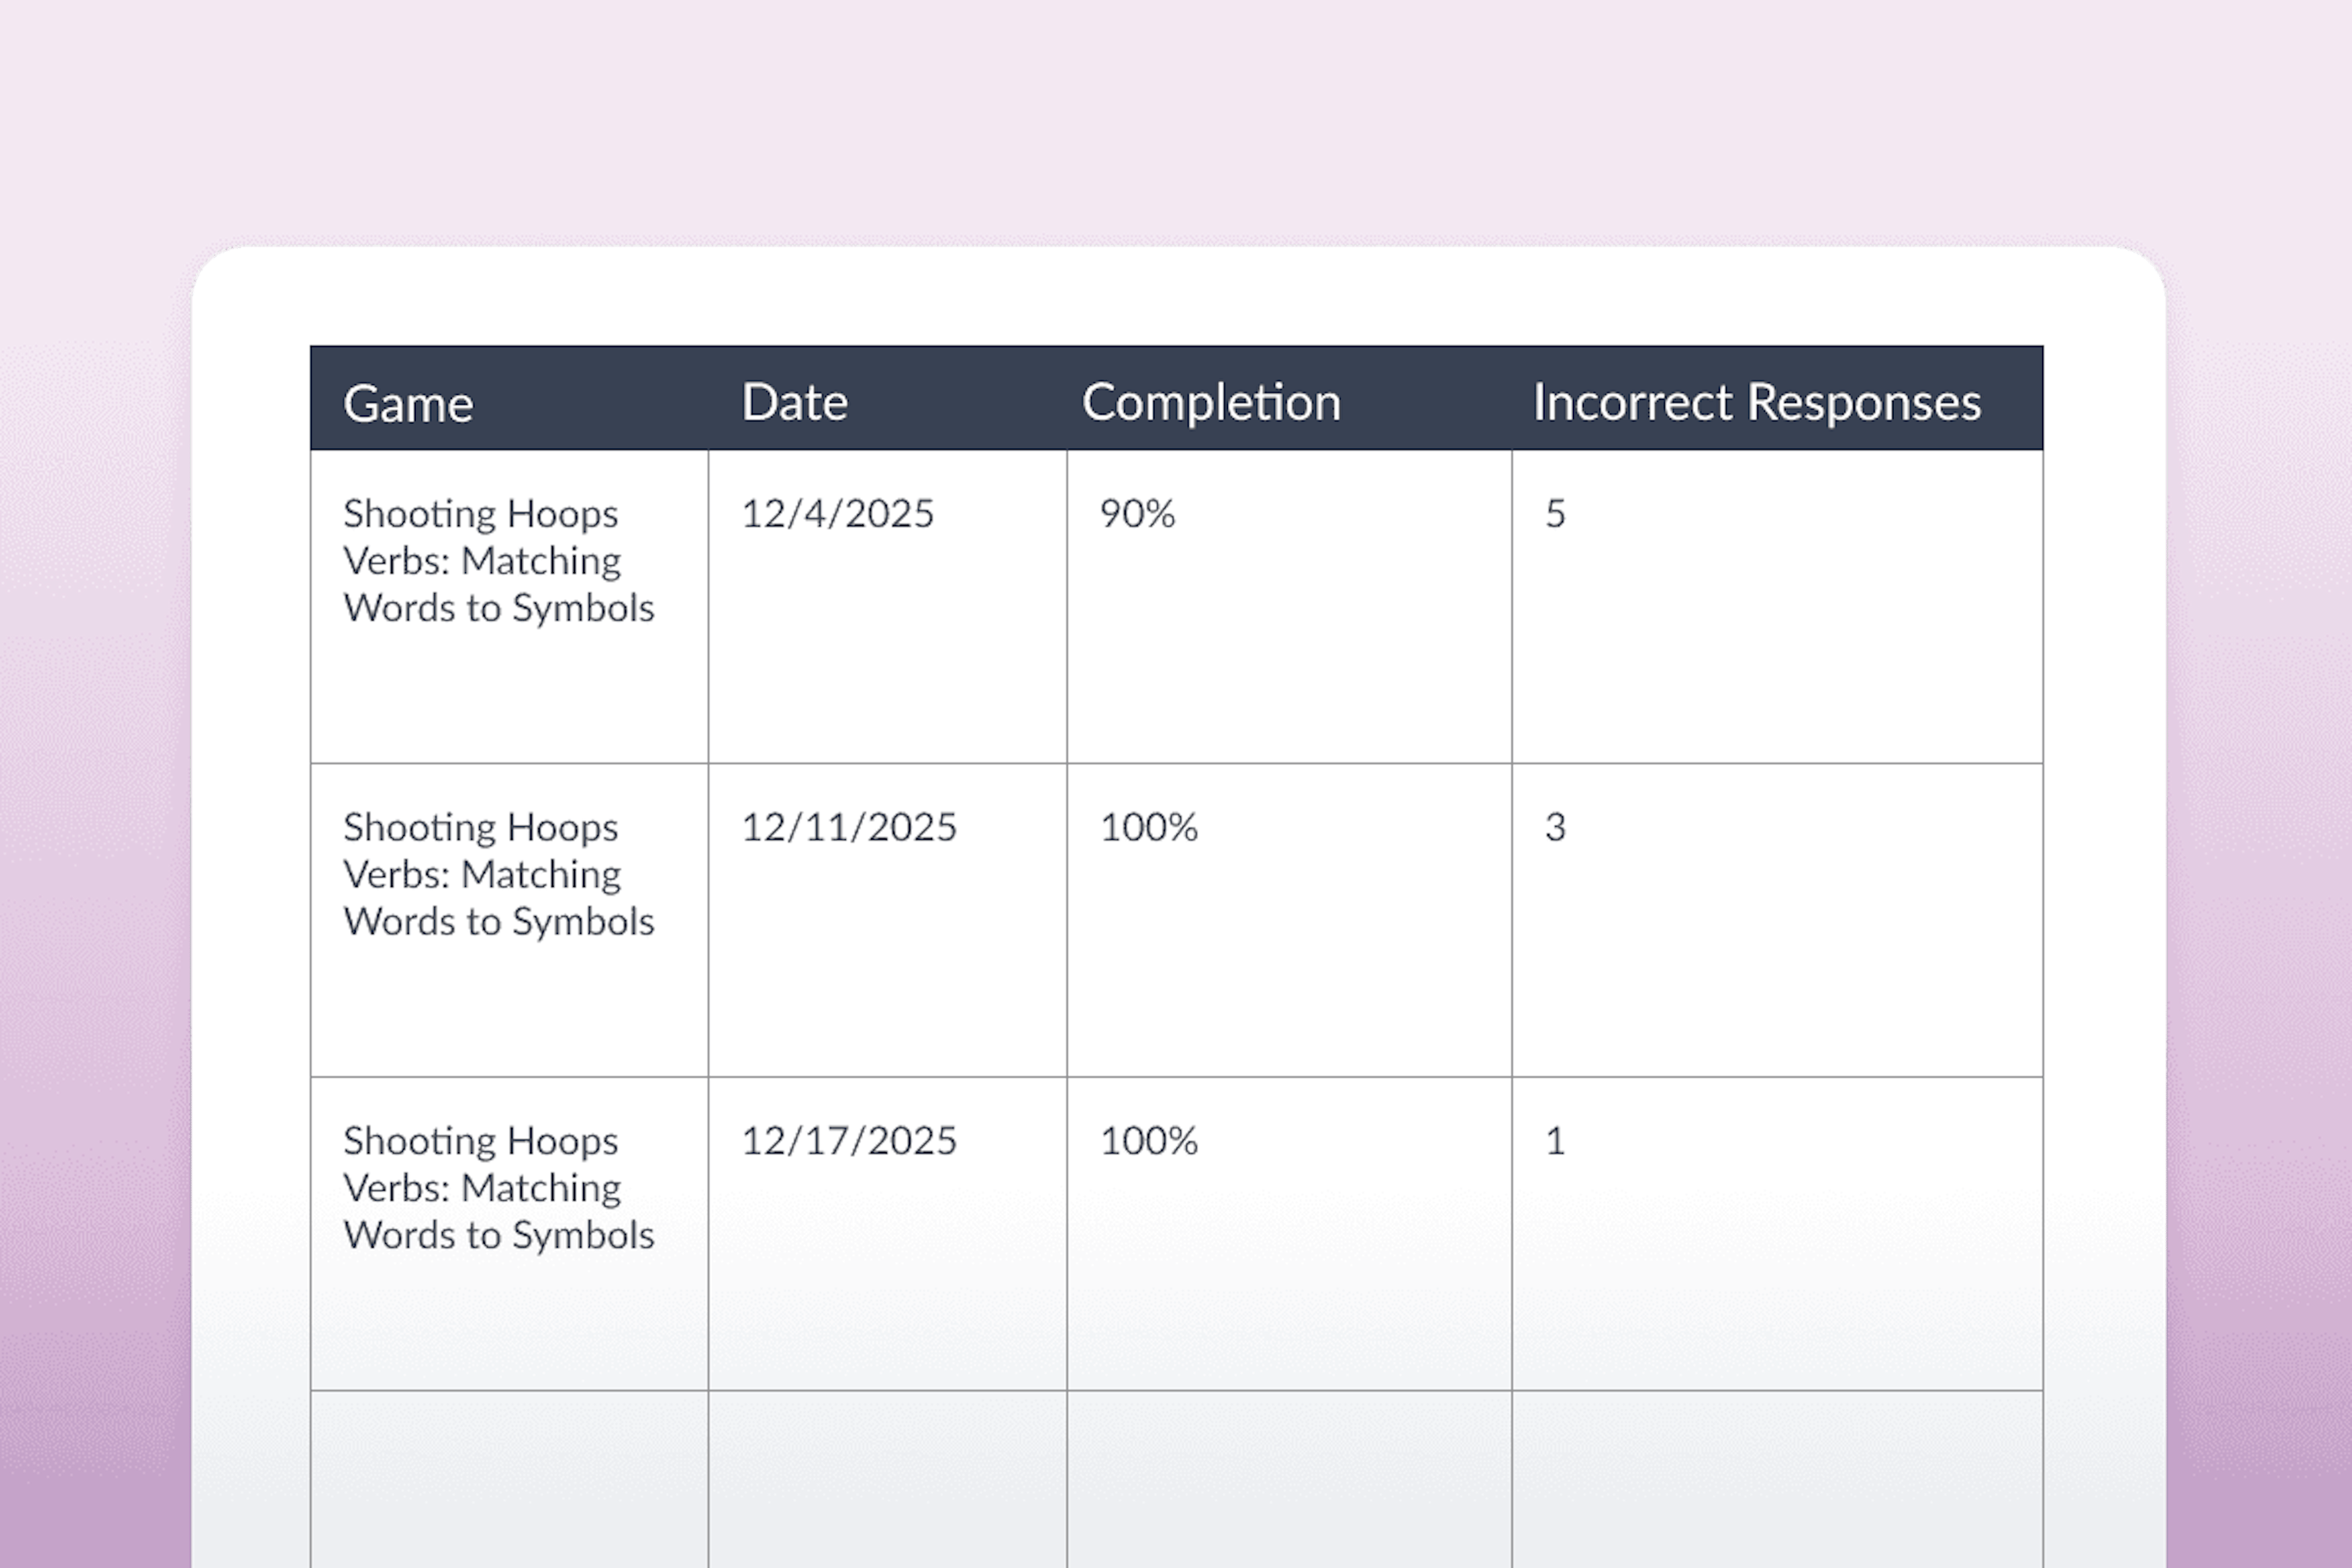Click 100% completion for 12/17/2025 row
Viewport: 2352px width, 1568px height.
[x=1148, y=1141]
